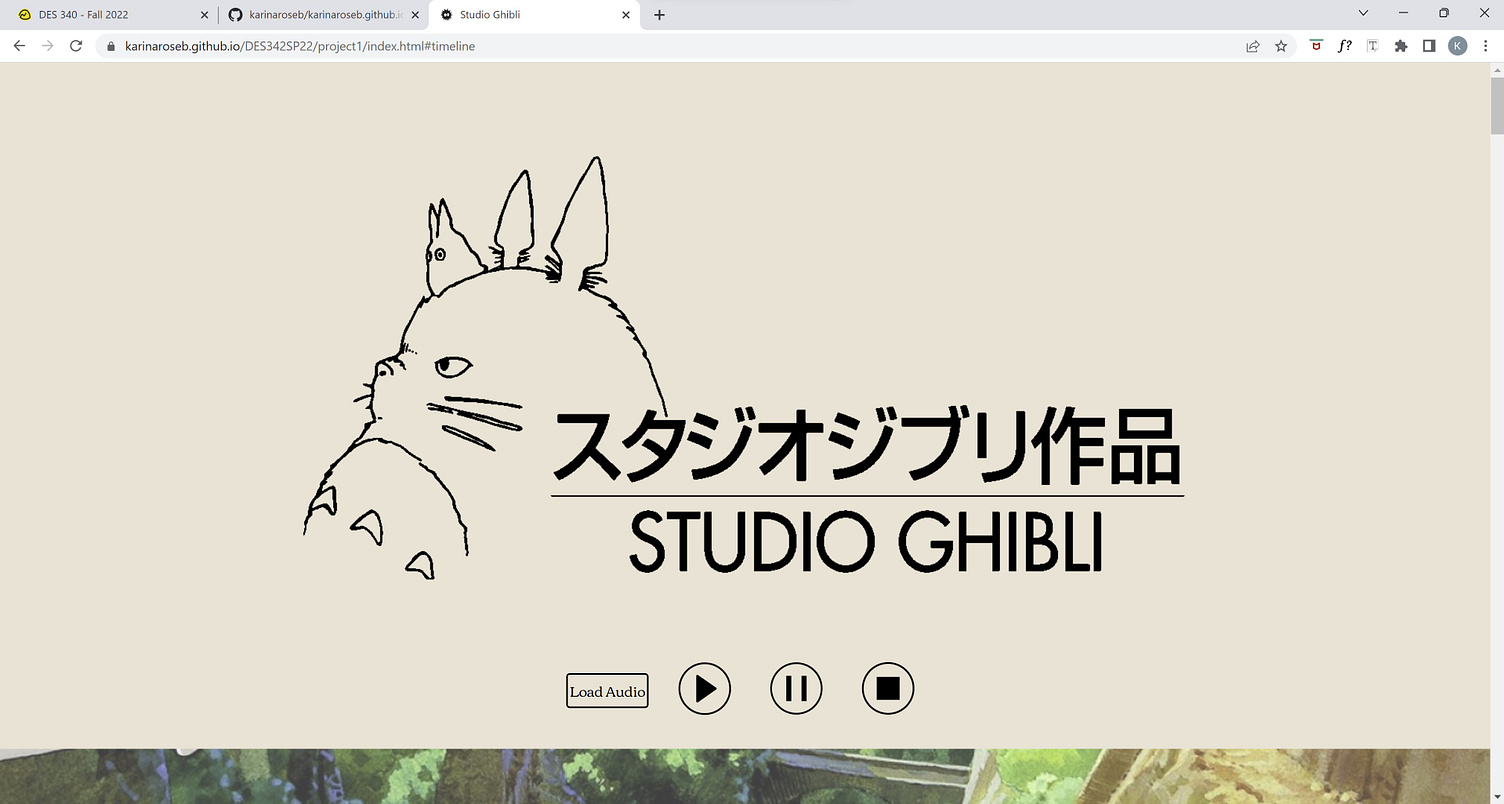This screenshot has width=1504, height=804.
Task: Click the Totoro logo drawing
Action: [484, 368]
